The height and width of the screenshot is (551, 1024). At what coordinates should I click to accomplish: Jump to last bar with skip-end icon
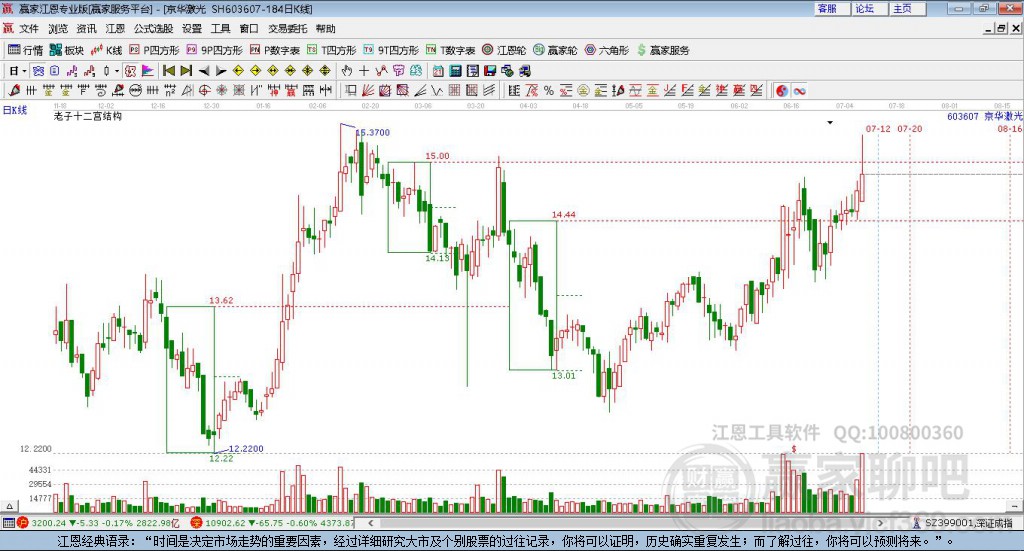(186, 71)
